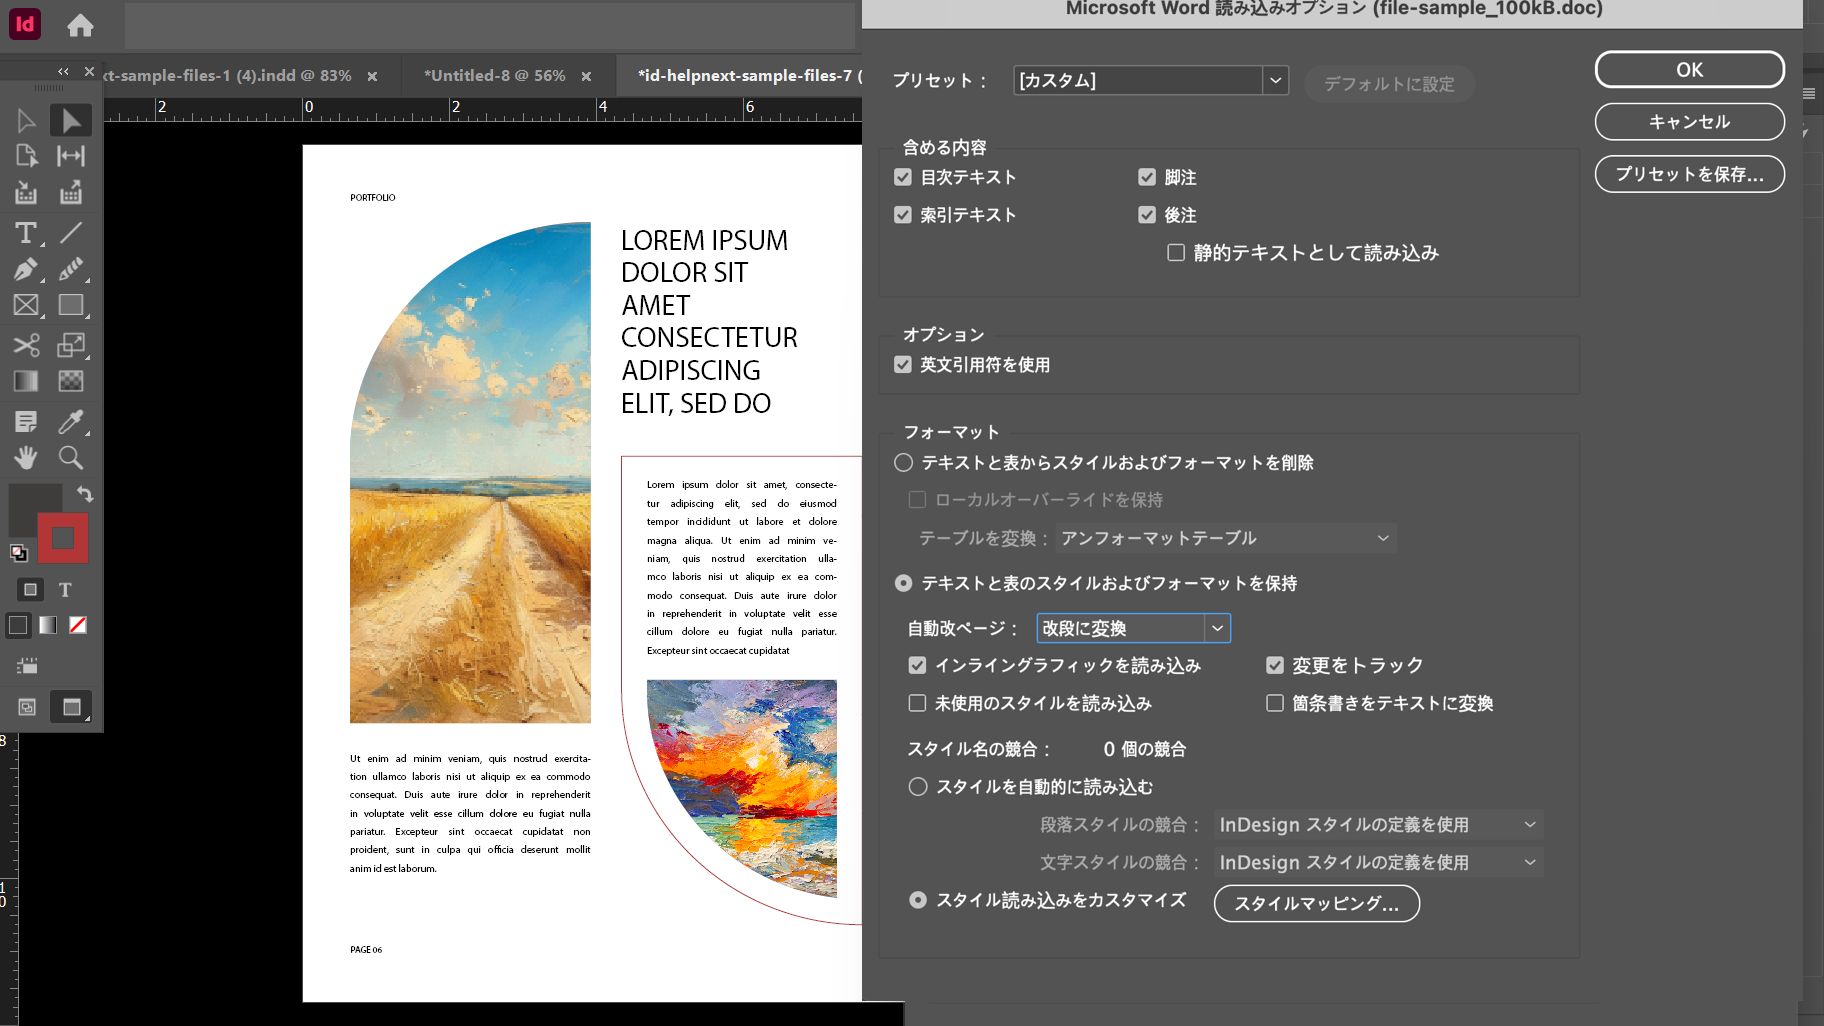Screen dimensions: 1824x1026
Task: Open 段落スタイルの競合 dropdown
Action: [1378, 825]
